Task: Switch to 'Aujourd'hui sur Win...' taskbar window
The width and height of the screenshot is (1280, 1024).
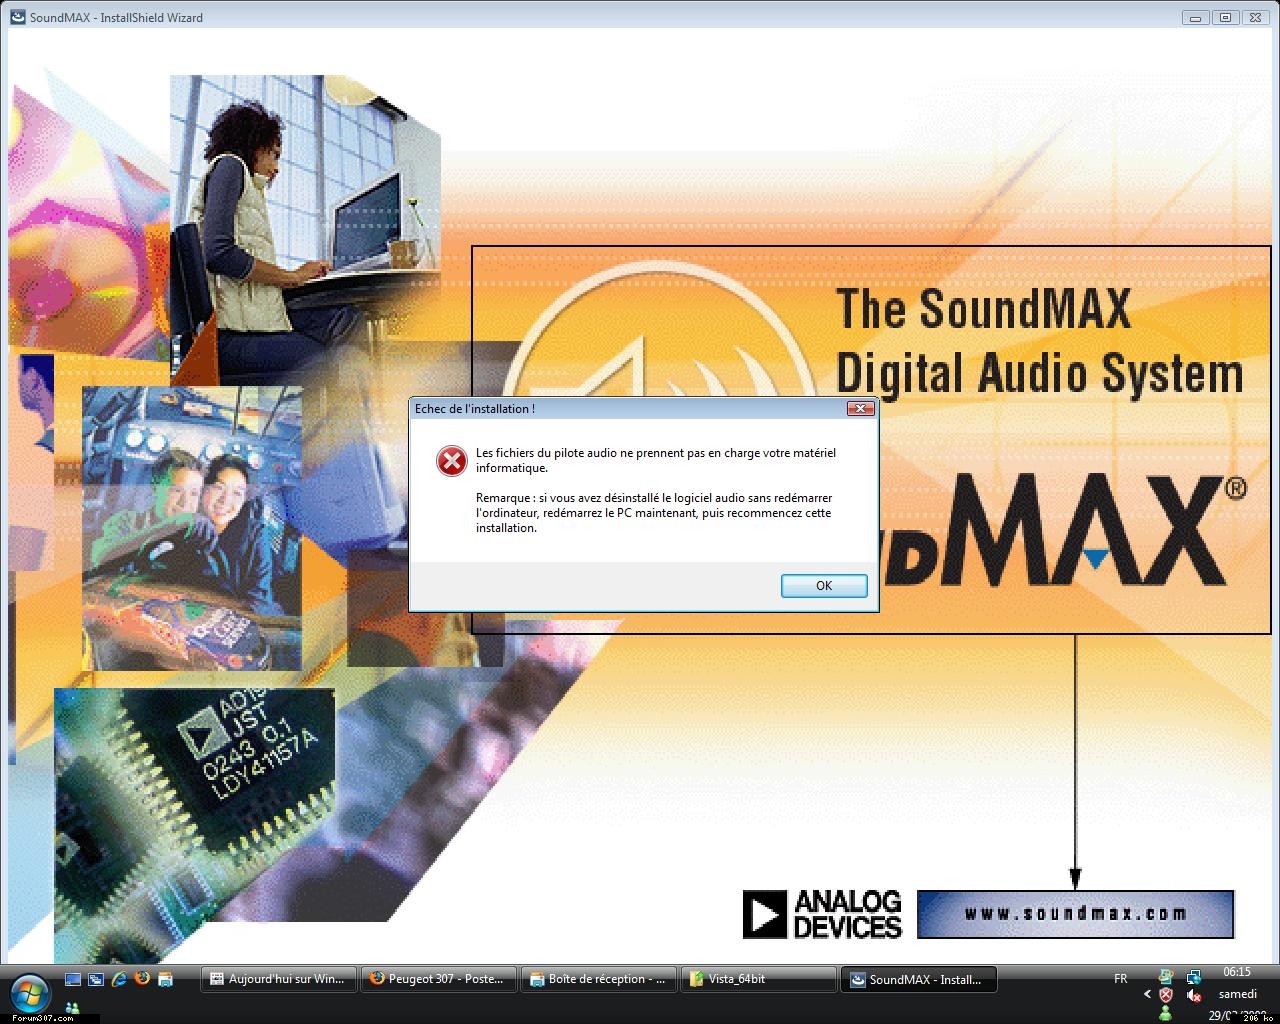Action: (278, 979)
